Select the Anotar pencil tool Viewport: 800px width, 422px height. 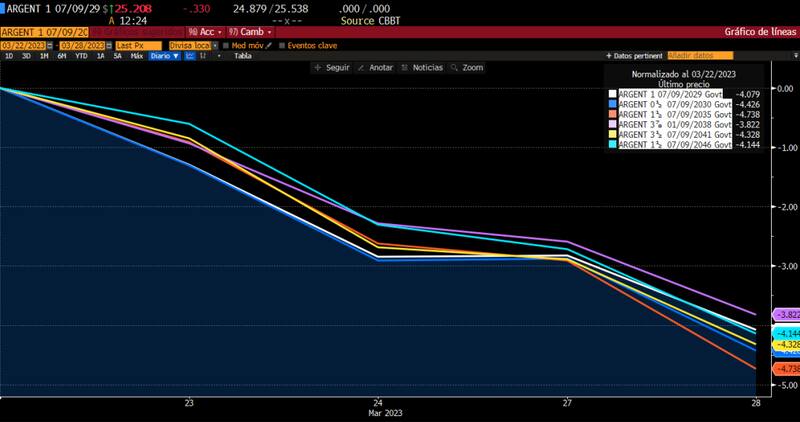[362, 68]
